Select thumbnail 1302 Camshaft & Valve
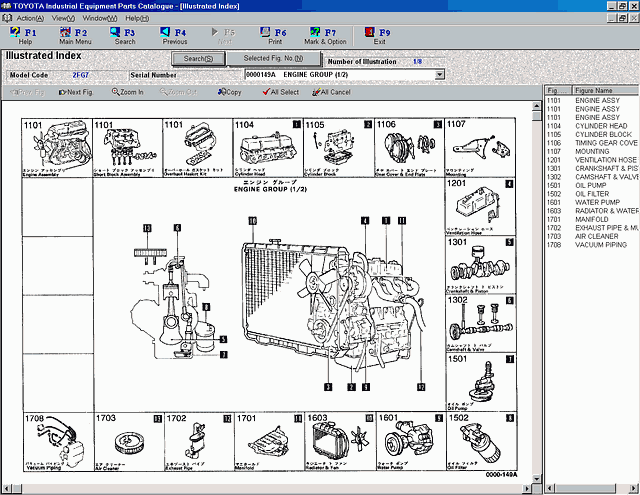This screenshot has height=495, width=640. coord(481,324)
